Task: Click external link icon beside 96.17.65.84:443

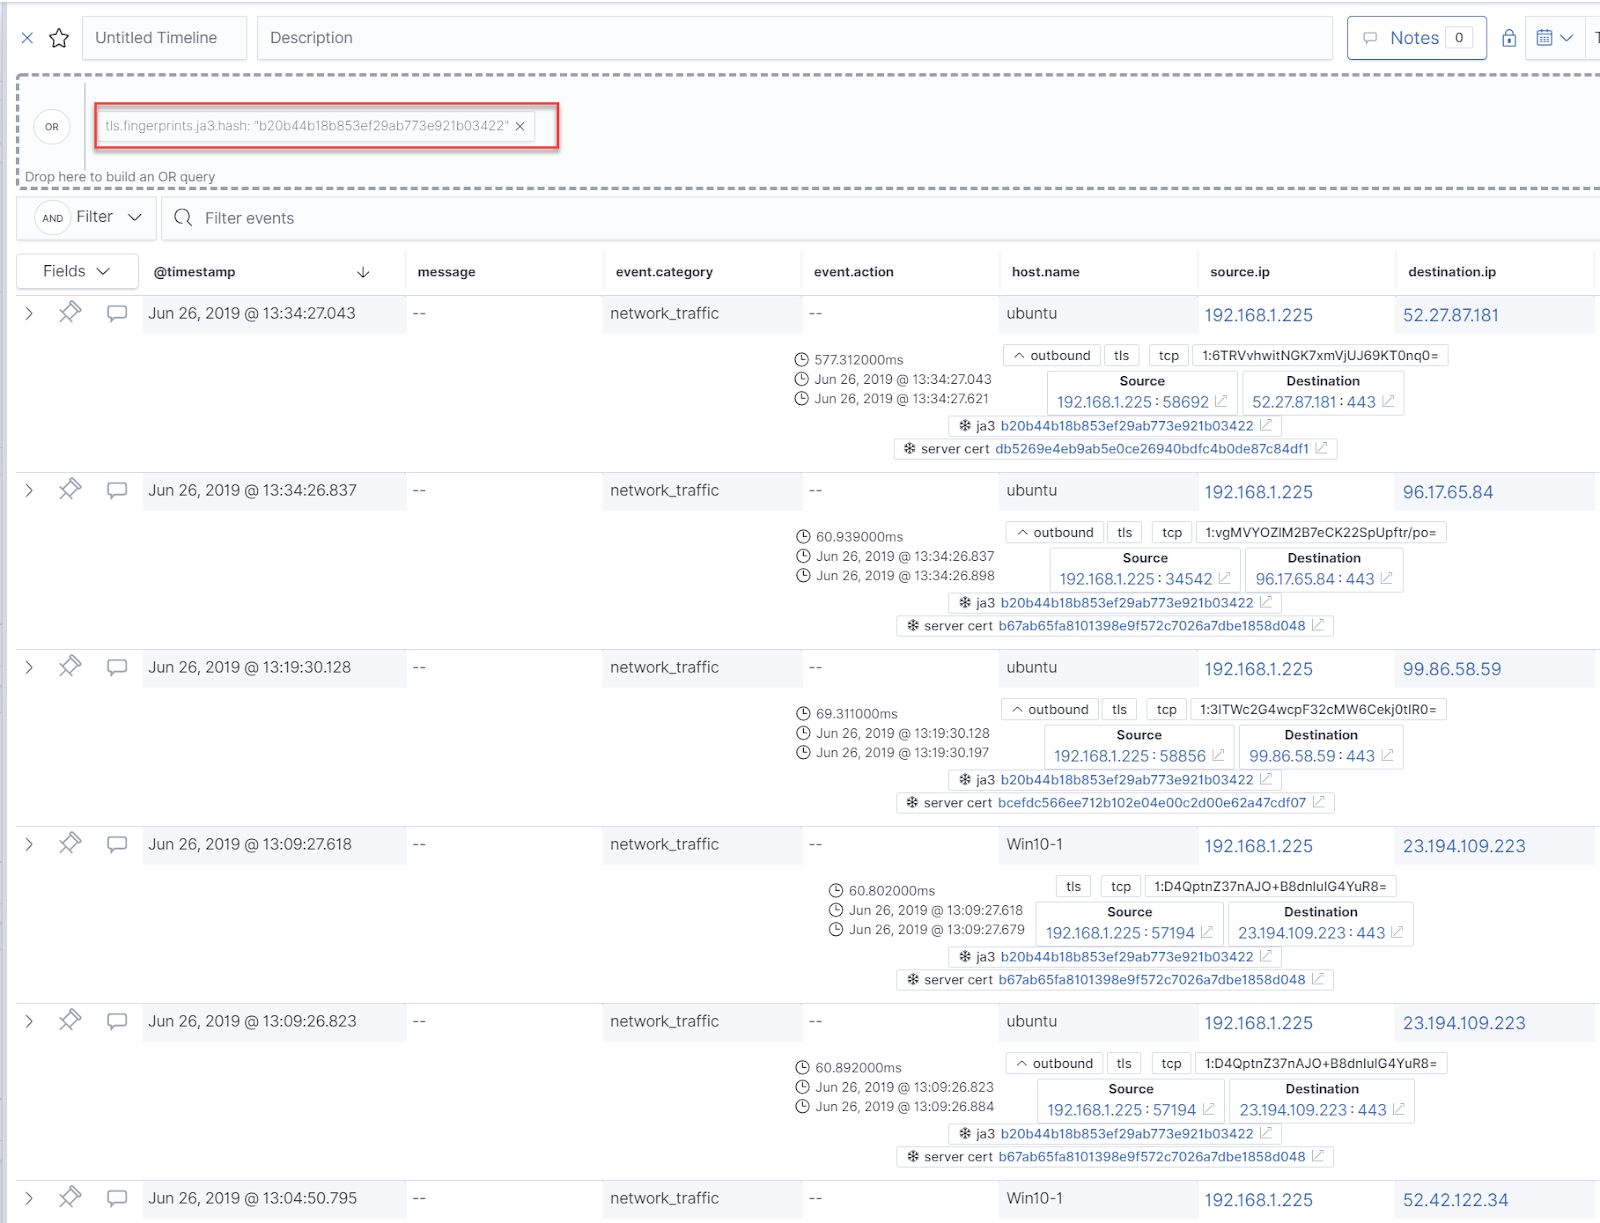Action: point(1386,578)
